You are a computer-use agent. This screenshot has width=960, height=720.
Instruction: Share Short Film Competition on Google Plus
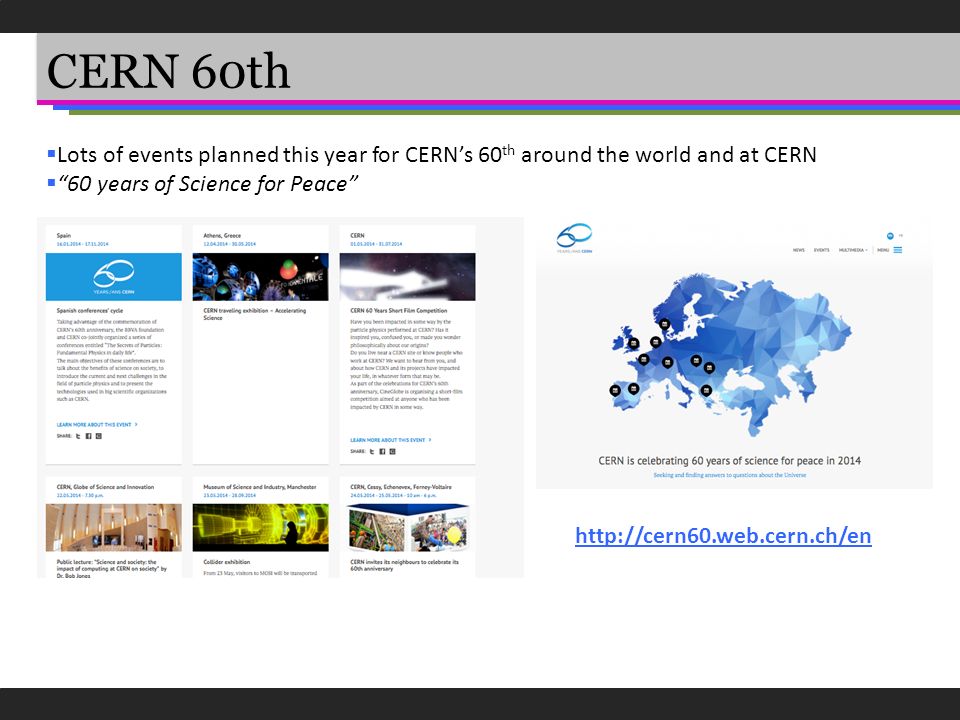click(392, 451)
